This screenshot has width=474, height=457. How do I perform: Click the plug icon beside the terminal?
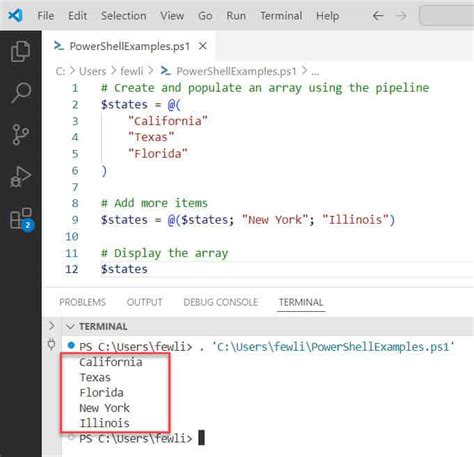click(52, 344)
